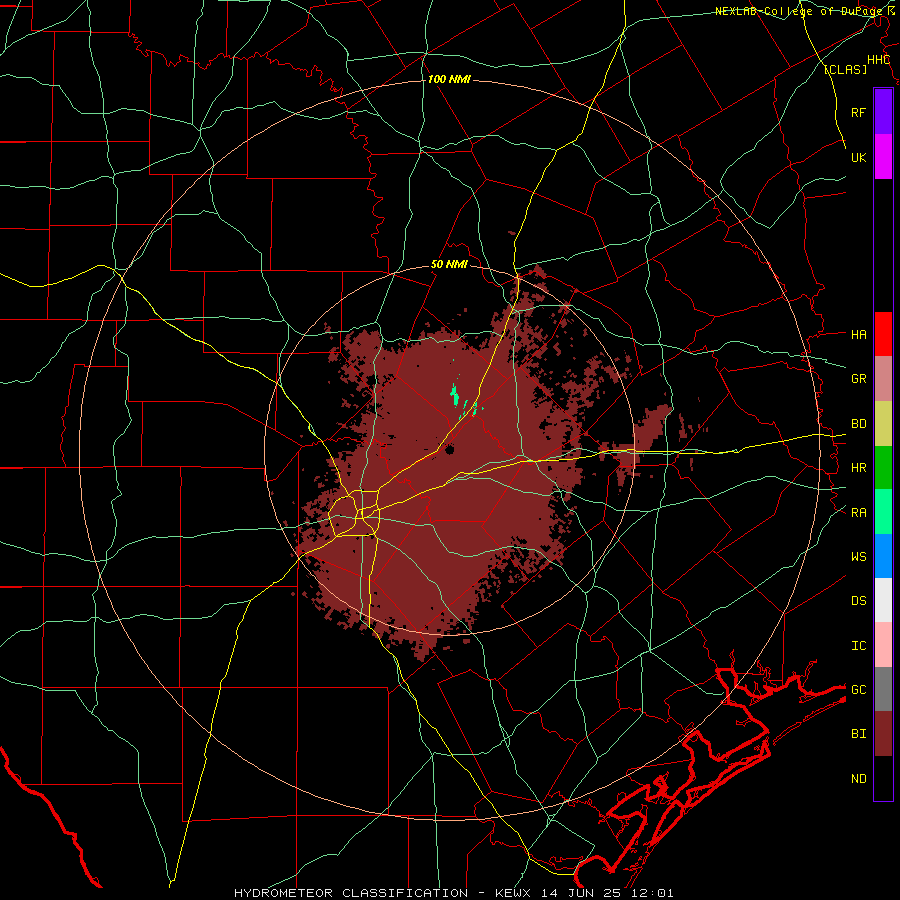Click the RF legend label
Screen dimensions: 900x900
tap(858, 112)
